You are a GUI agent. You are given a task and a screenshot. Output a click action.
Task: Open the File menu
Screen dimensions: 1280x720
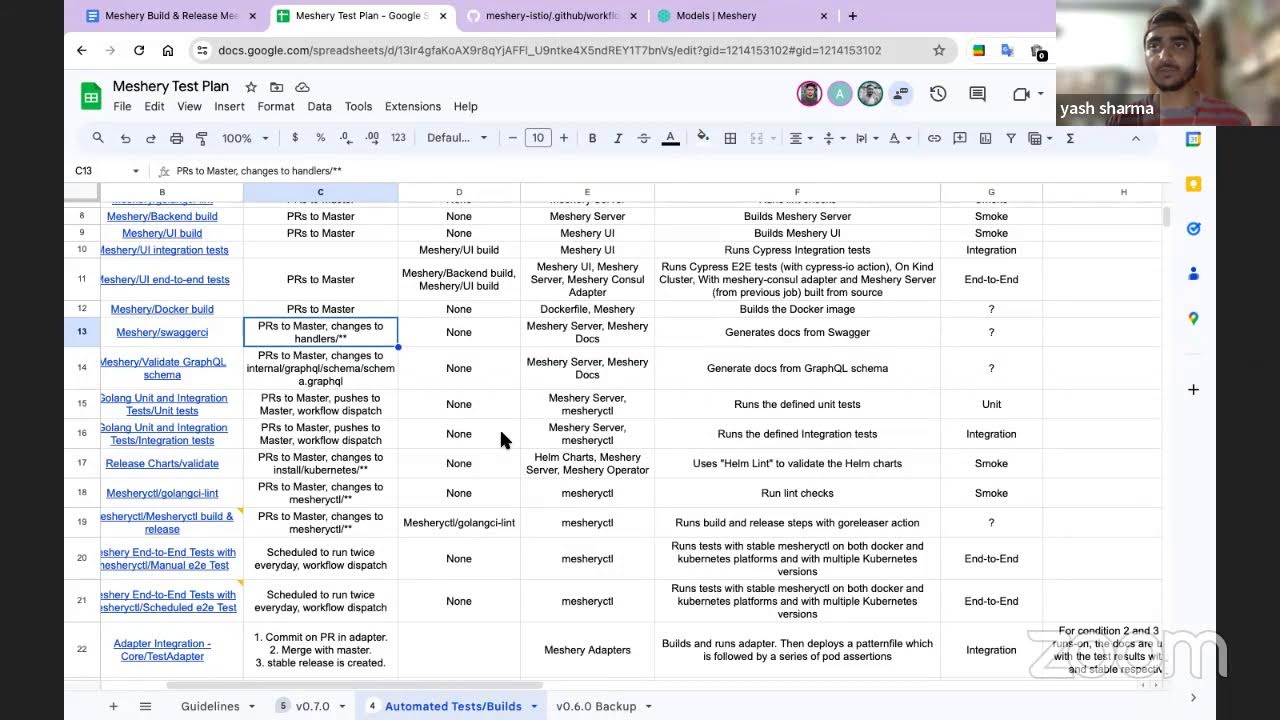coord(122,106)
